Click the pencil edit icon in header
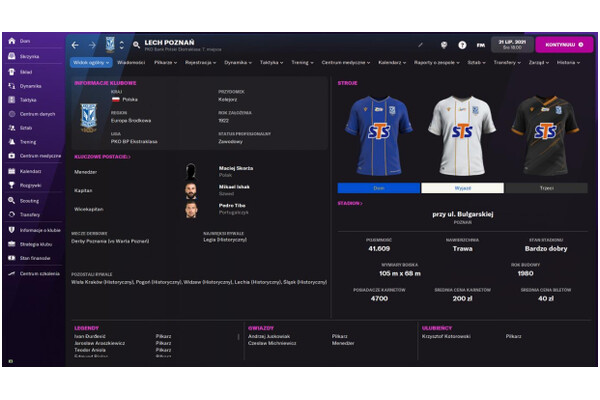The height and width of the screenshot is (400, 600). click(421, 45)
